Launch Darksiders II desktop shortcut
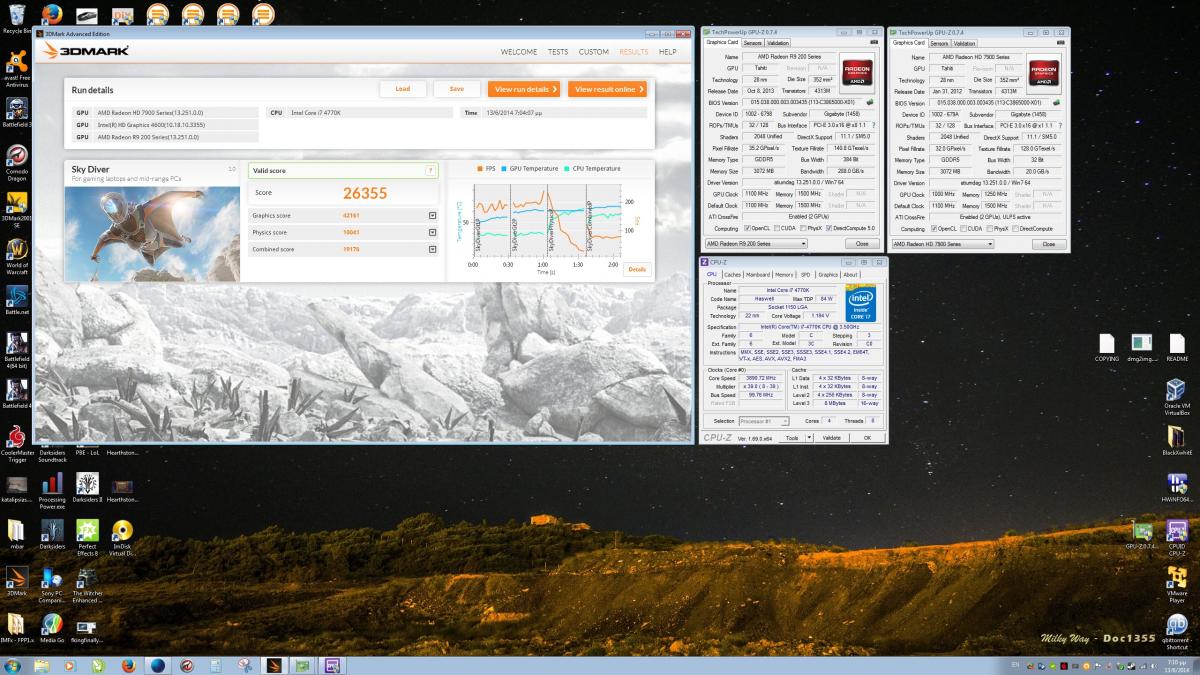 (87, 488)
